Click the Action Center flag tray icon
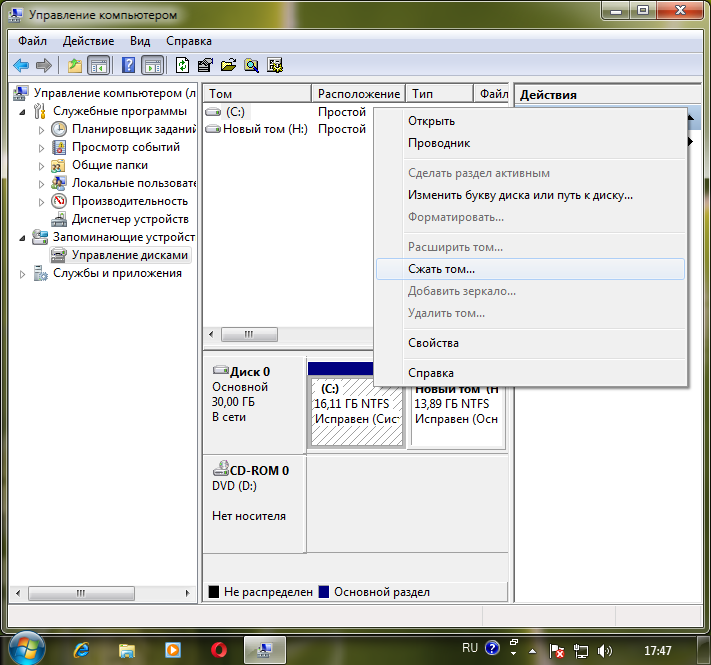The image size is (711, 665). coord(557,651)
